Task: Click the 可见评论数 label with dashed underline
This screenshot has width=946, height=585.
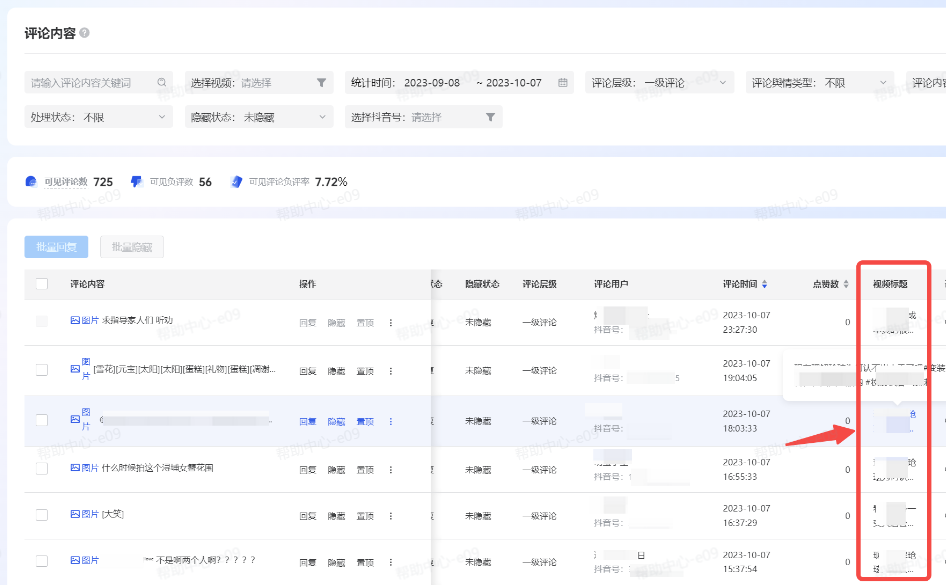Action: tap(66, 182)
